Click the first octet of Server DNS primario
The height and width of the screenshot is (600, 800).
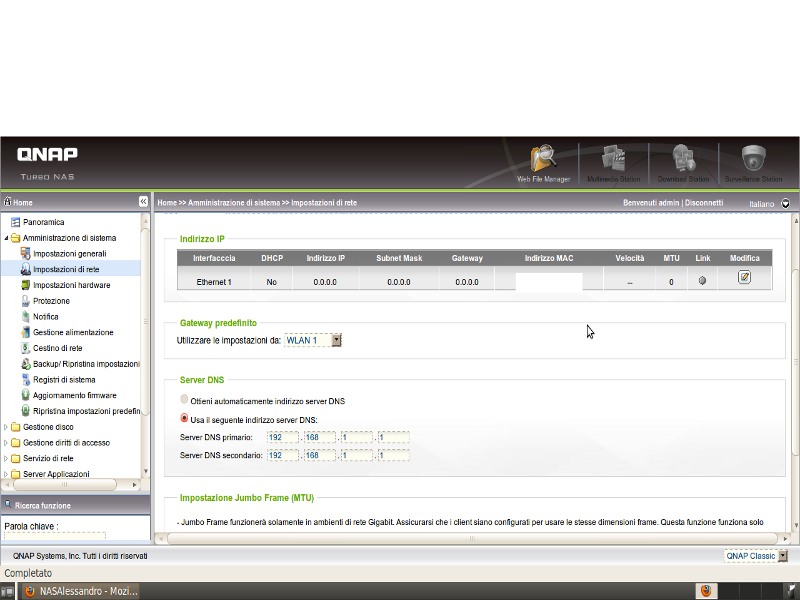[284, 437]
